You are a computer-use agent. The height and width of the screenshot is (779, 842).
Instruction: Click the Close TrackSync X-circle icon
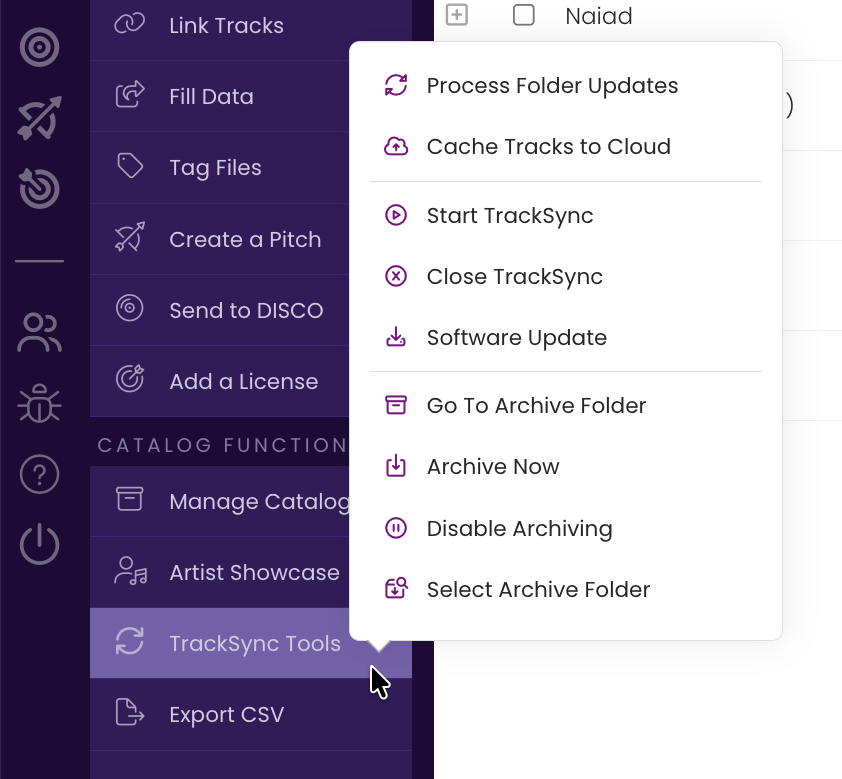click(396, 276)
